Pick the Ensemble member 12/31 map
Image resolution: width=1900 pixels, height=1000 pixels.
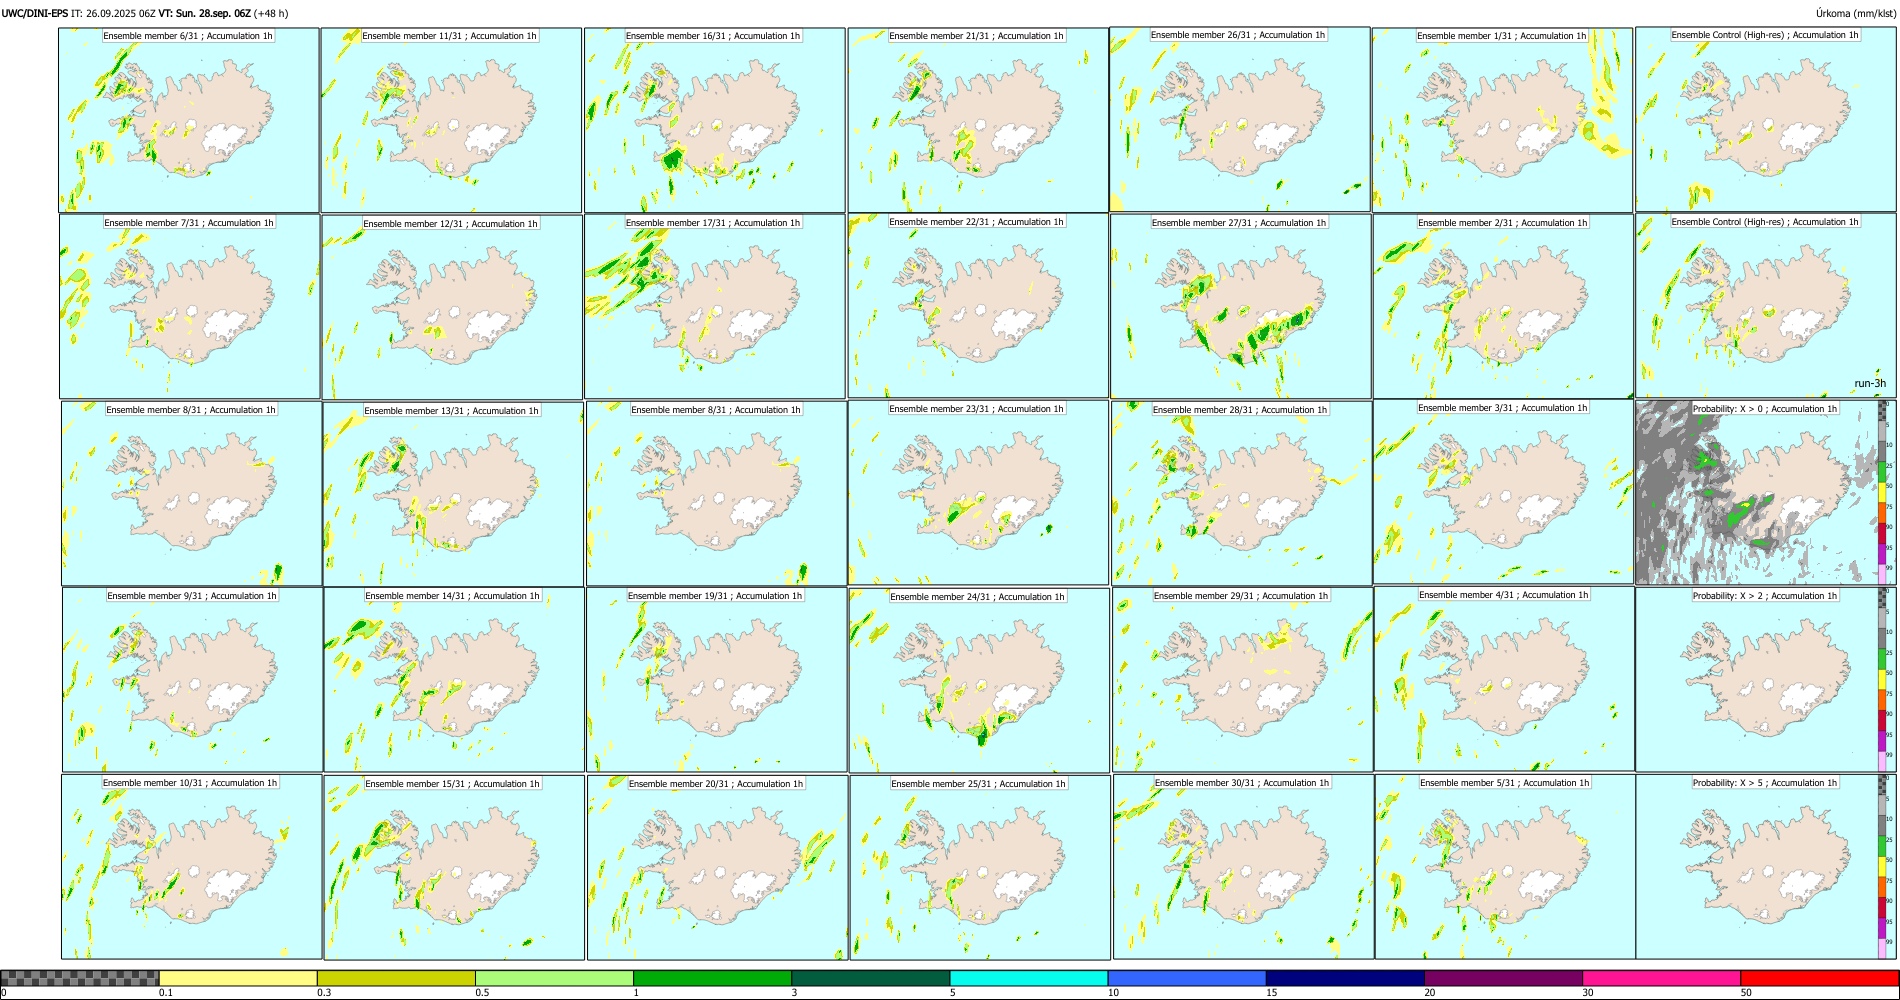[452, 307]
